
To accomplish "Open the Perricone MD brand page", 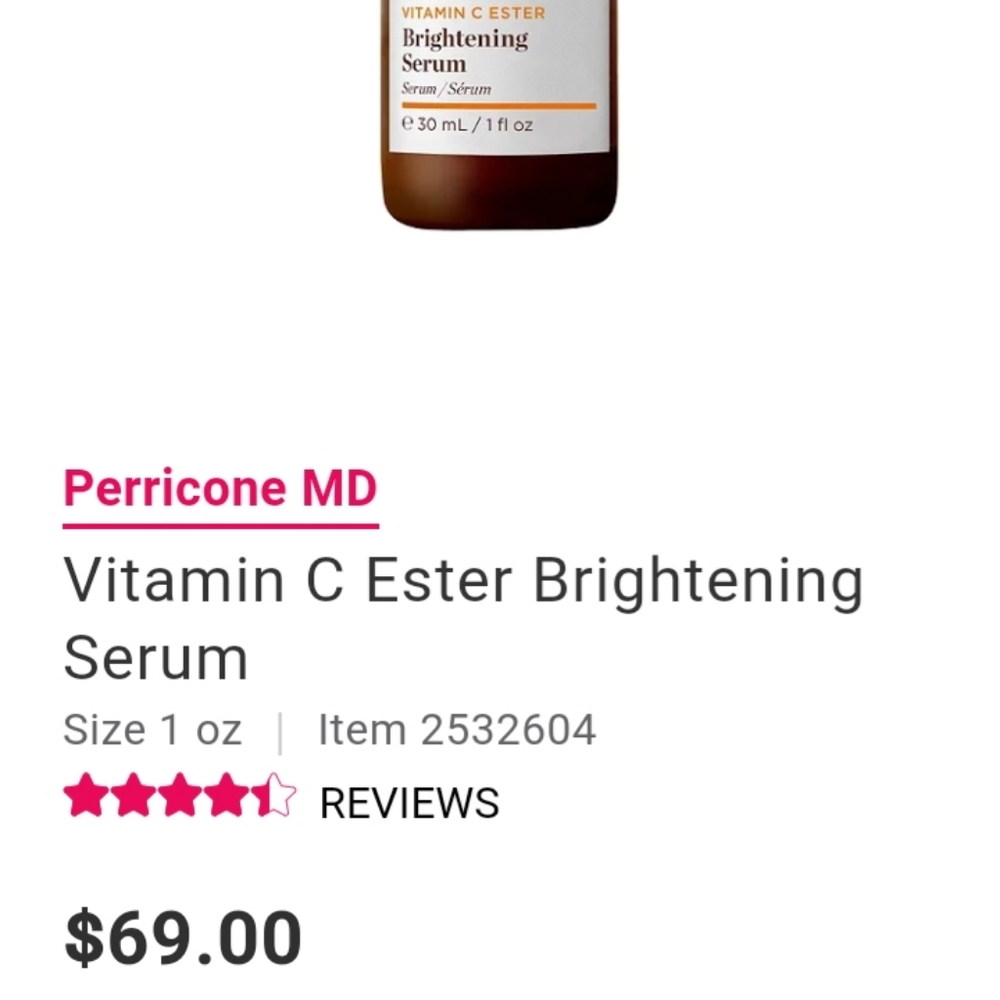I will [220, 488].
